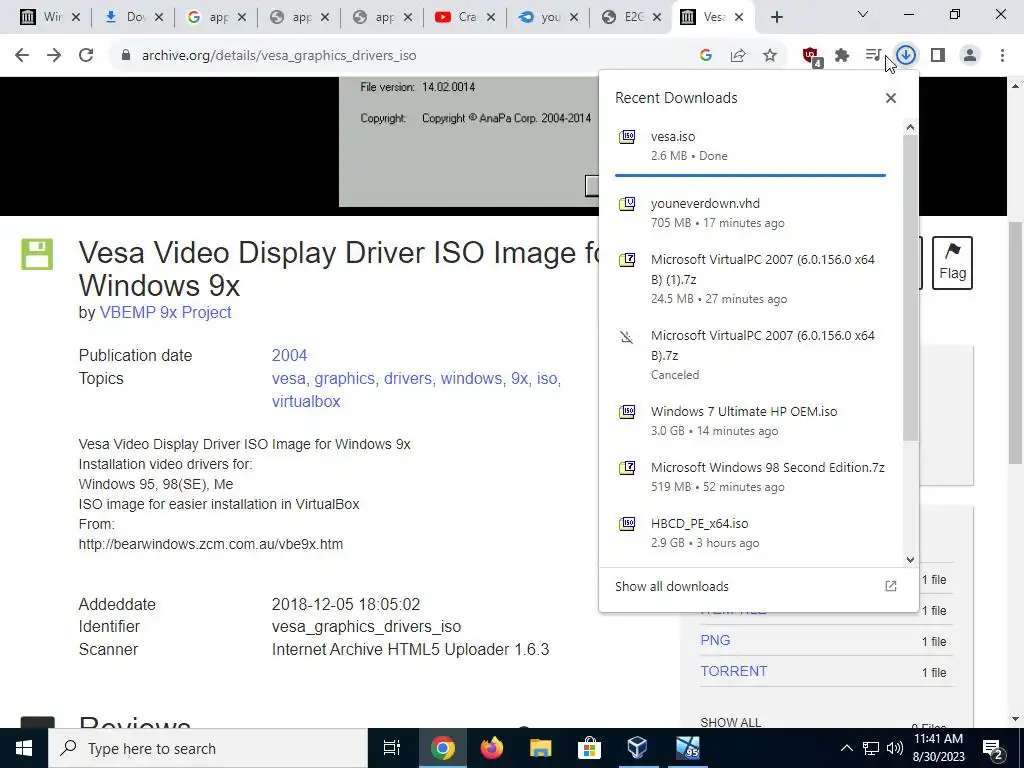Open Firefox from the taskbar
1024x768 pixels.
(492, 748)
